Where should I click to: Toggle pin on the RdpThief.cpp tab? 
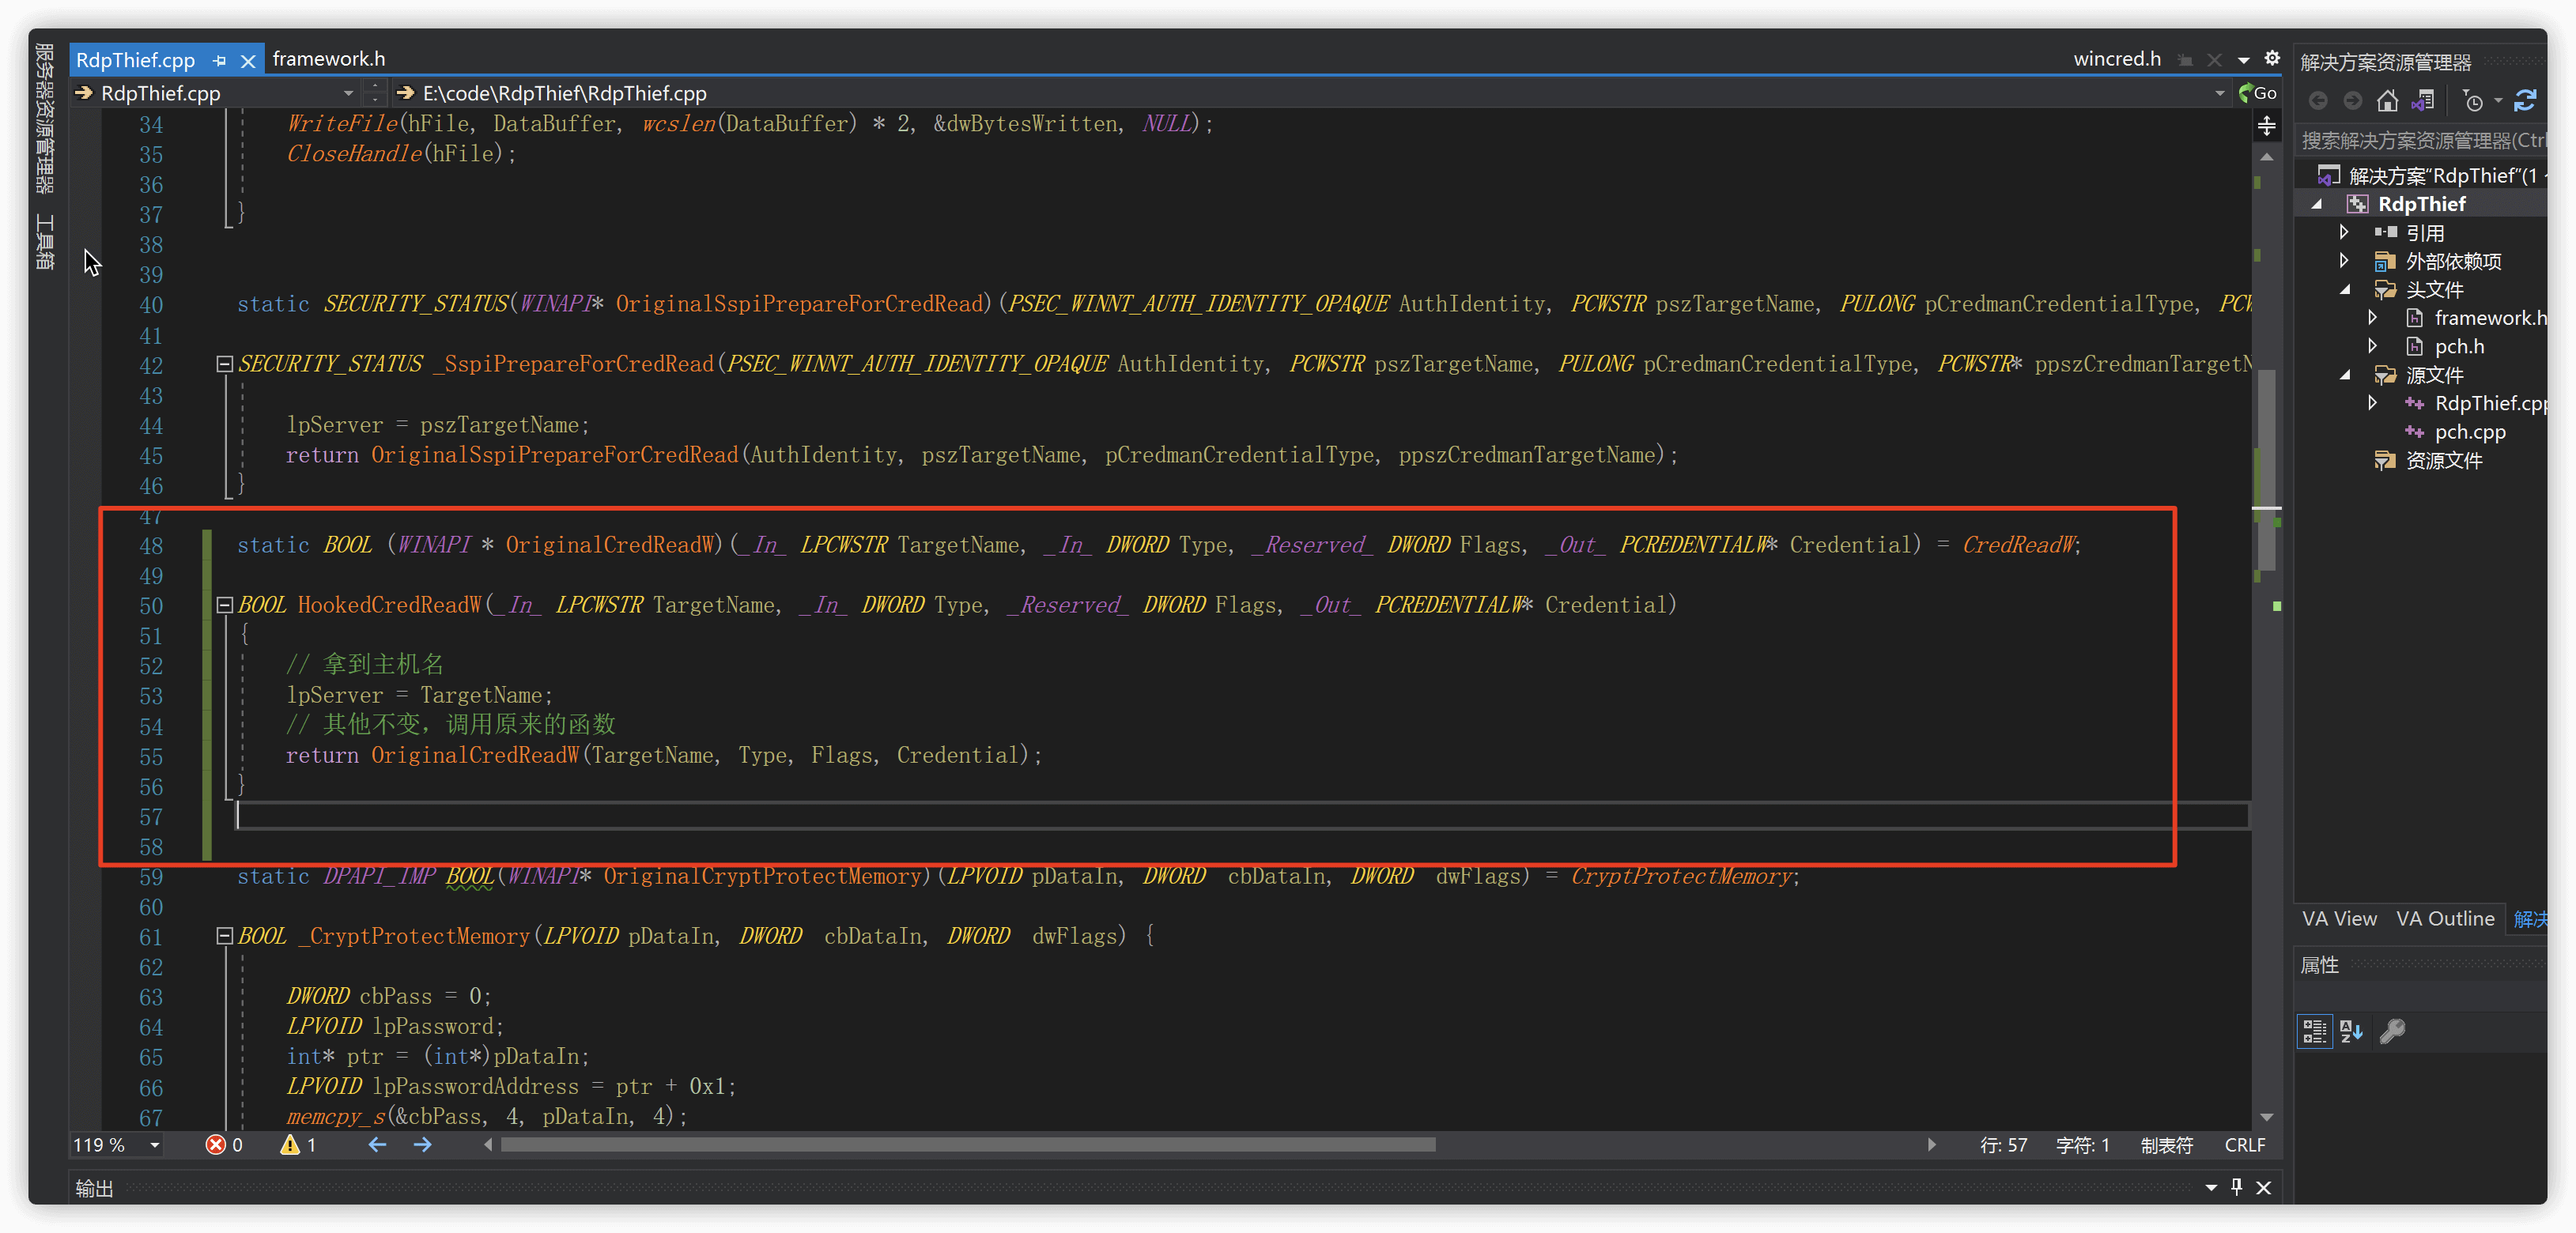pyautogui.click(x=219, y=61)
